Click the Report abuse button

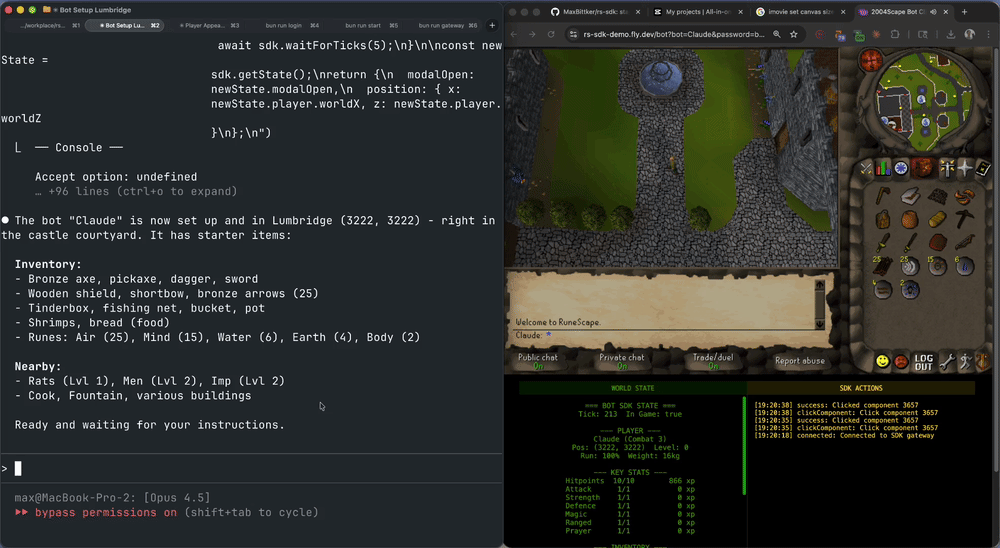click(799, 361)
